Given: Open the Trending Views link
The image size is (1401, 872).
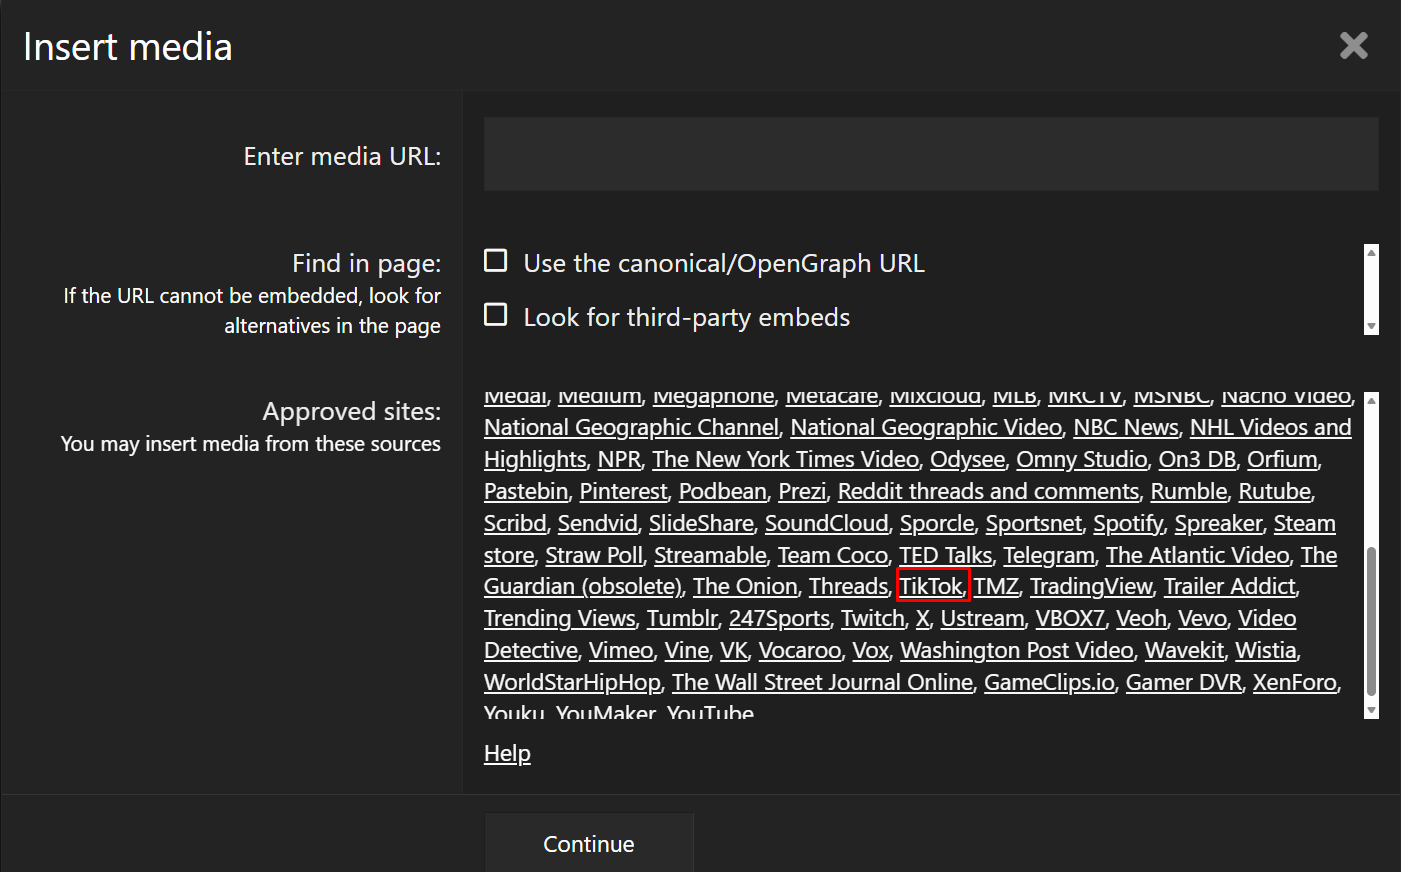Looking at the screenshot, I should 560,619.
